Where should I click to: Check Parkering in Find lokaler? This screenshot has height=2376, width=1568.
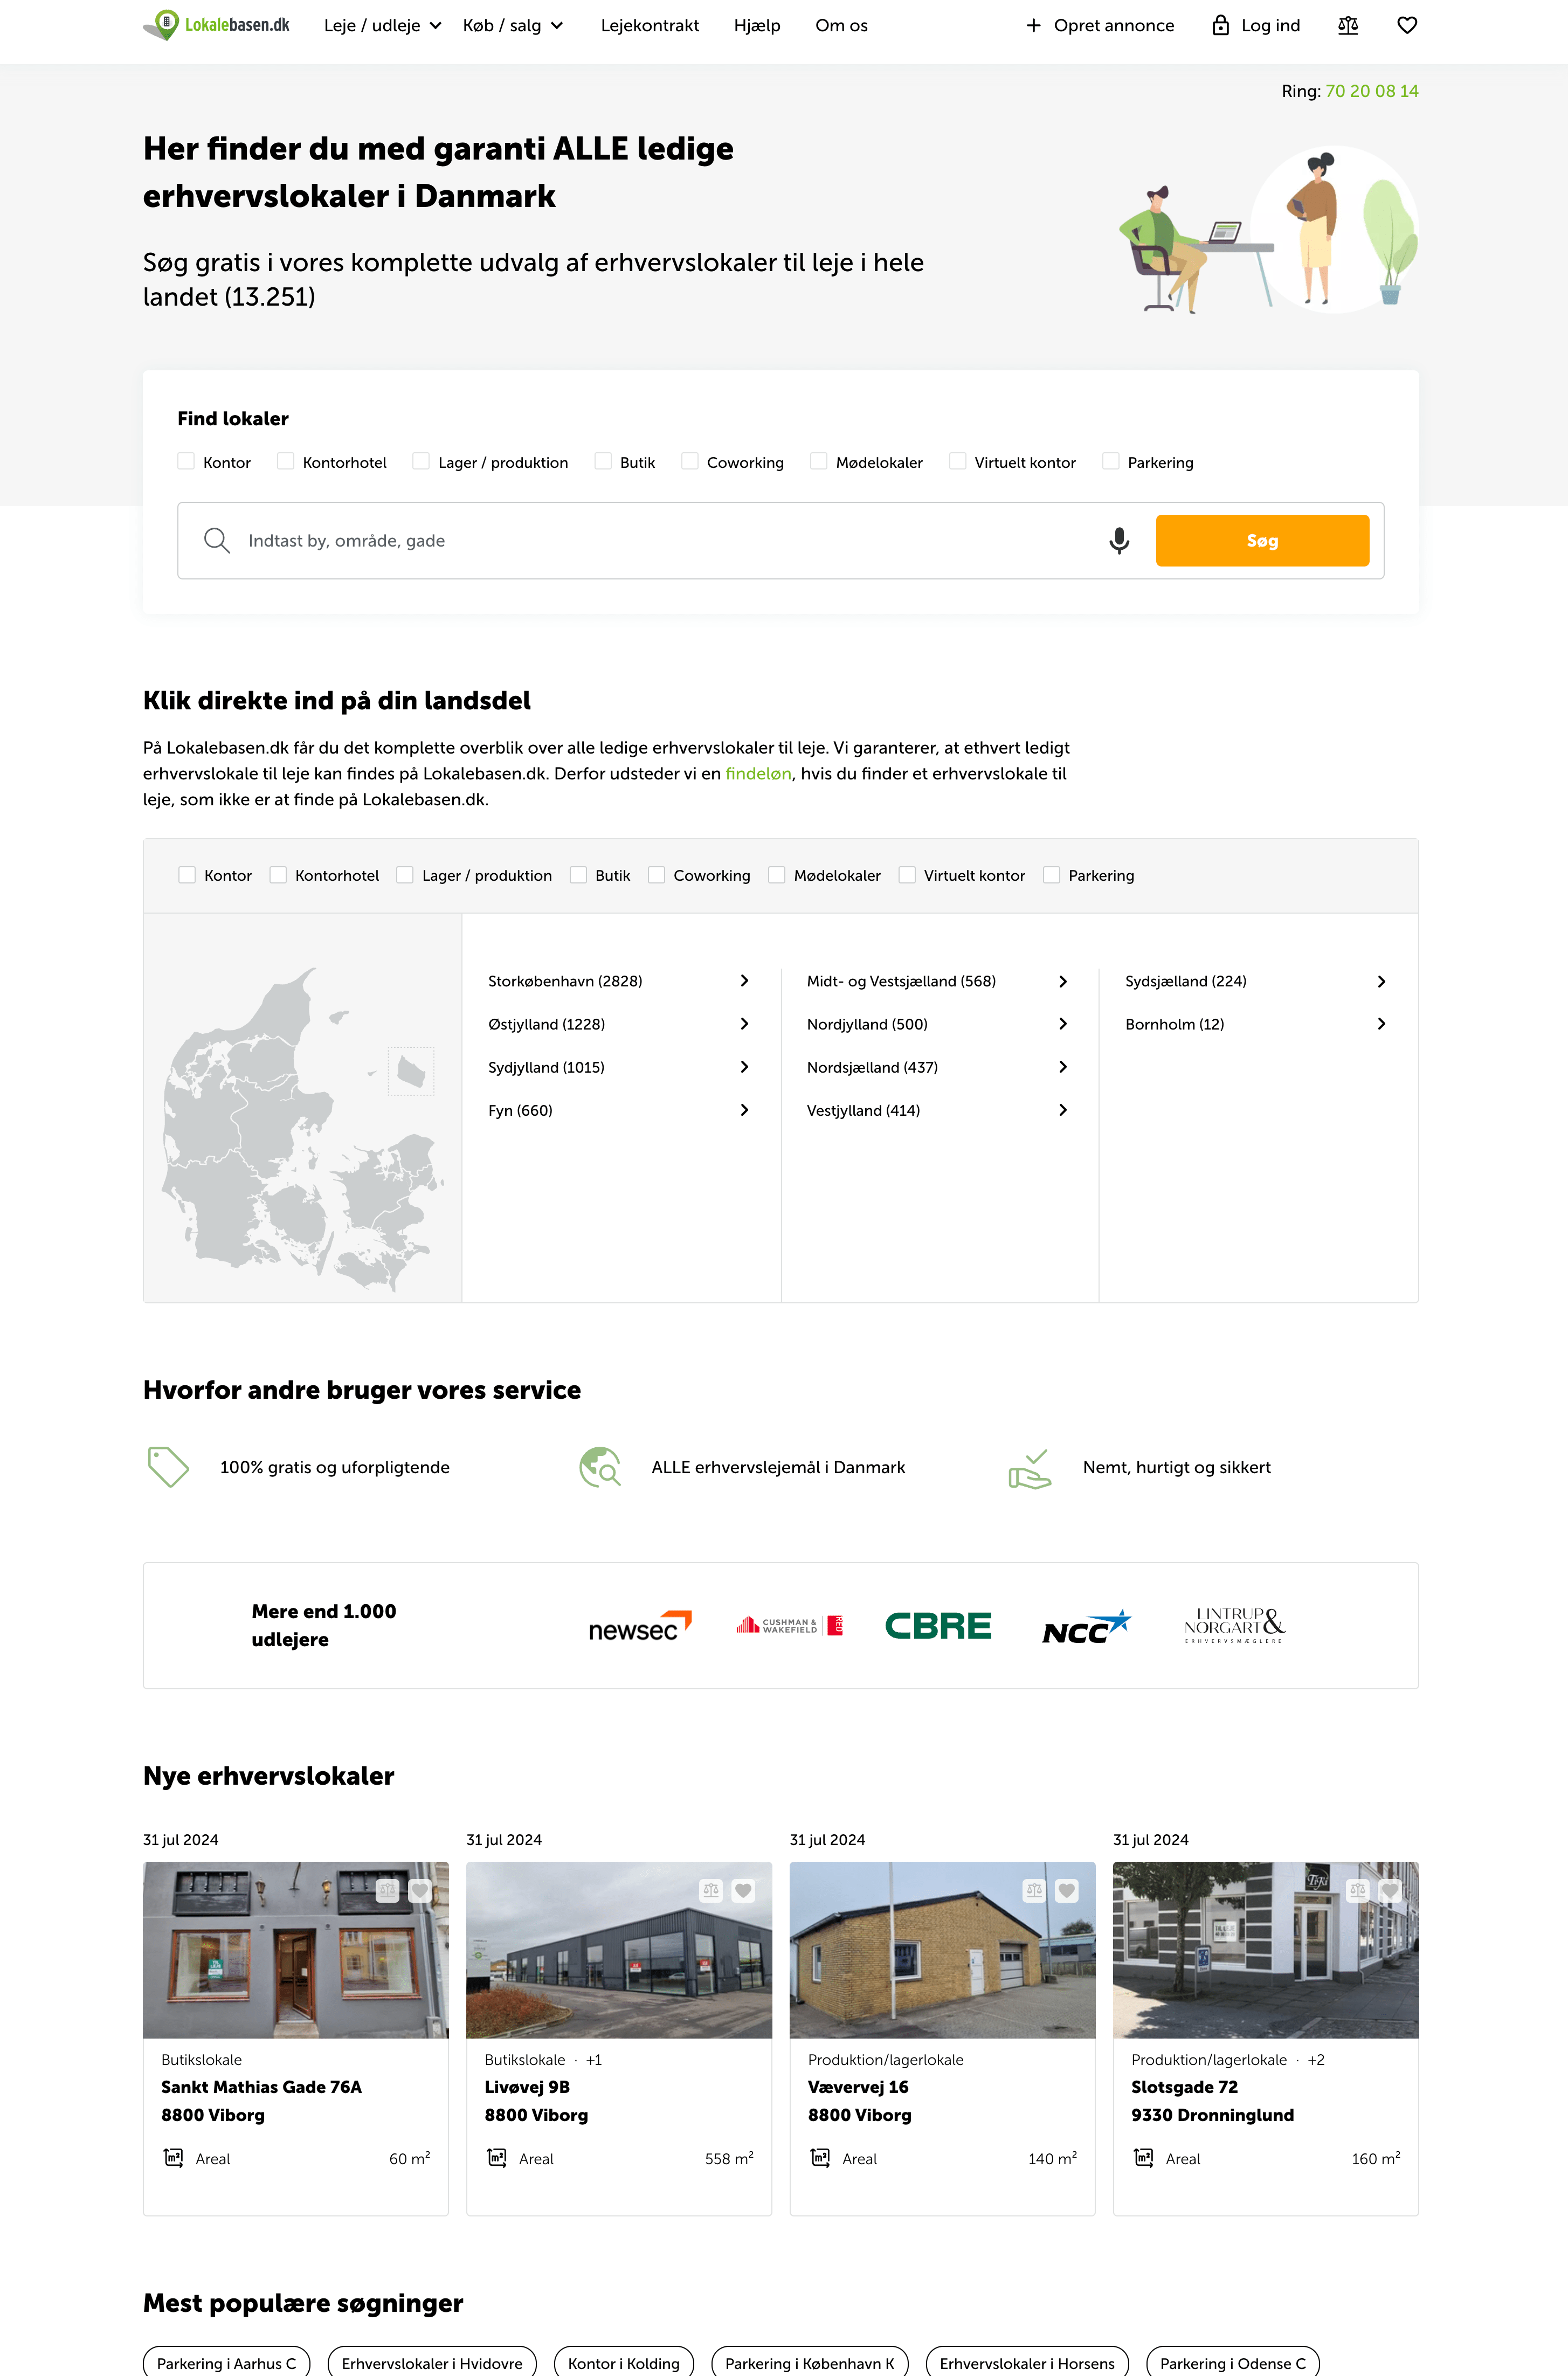(x=1111, y=461)
